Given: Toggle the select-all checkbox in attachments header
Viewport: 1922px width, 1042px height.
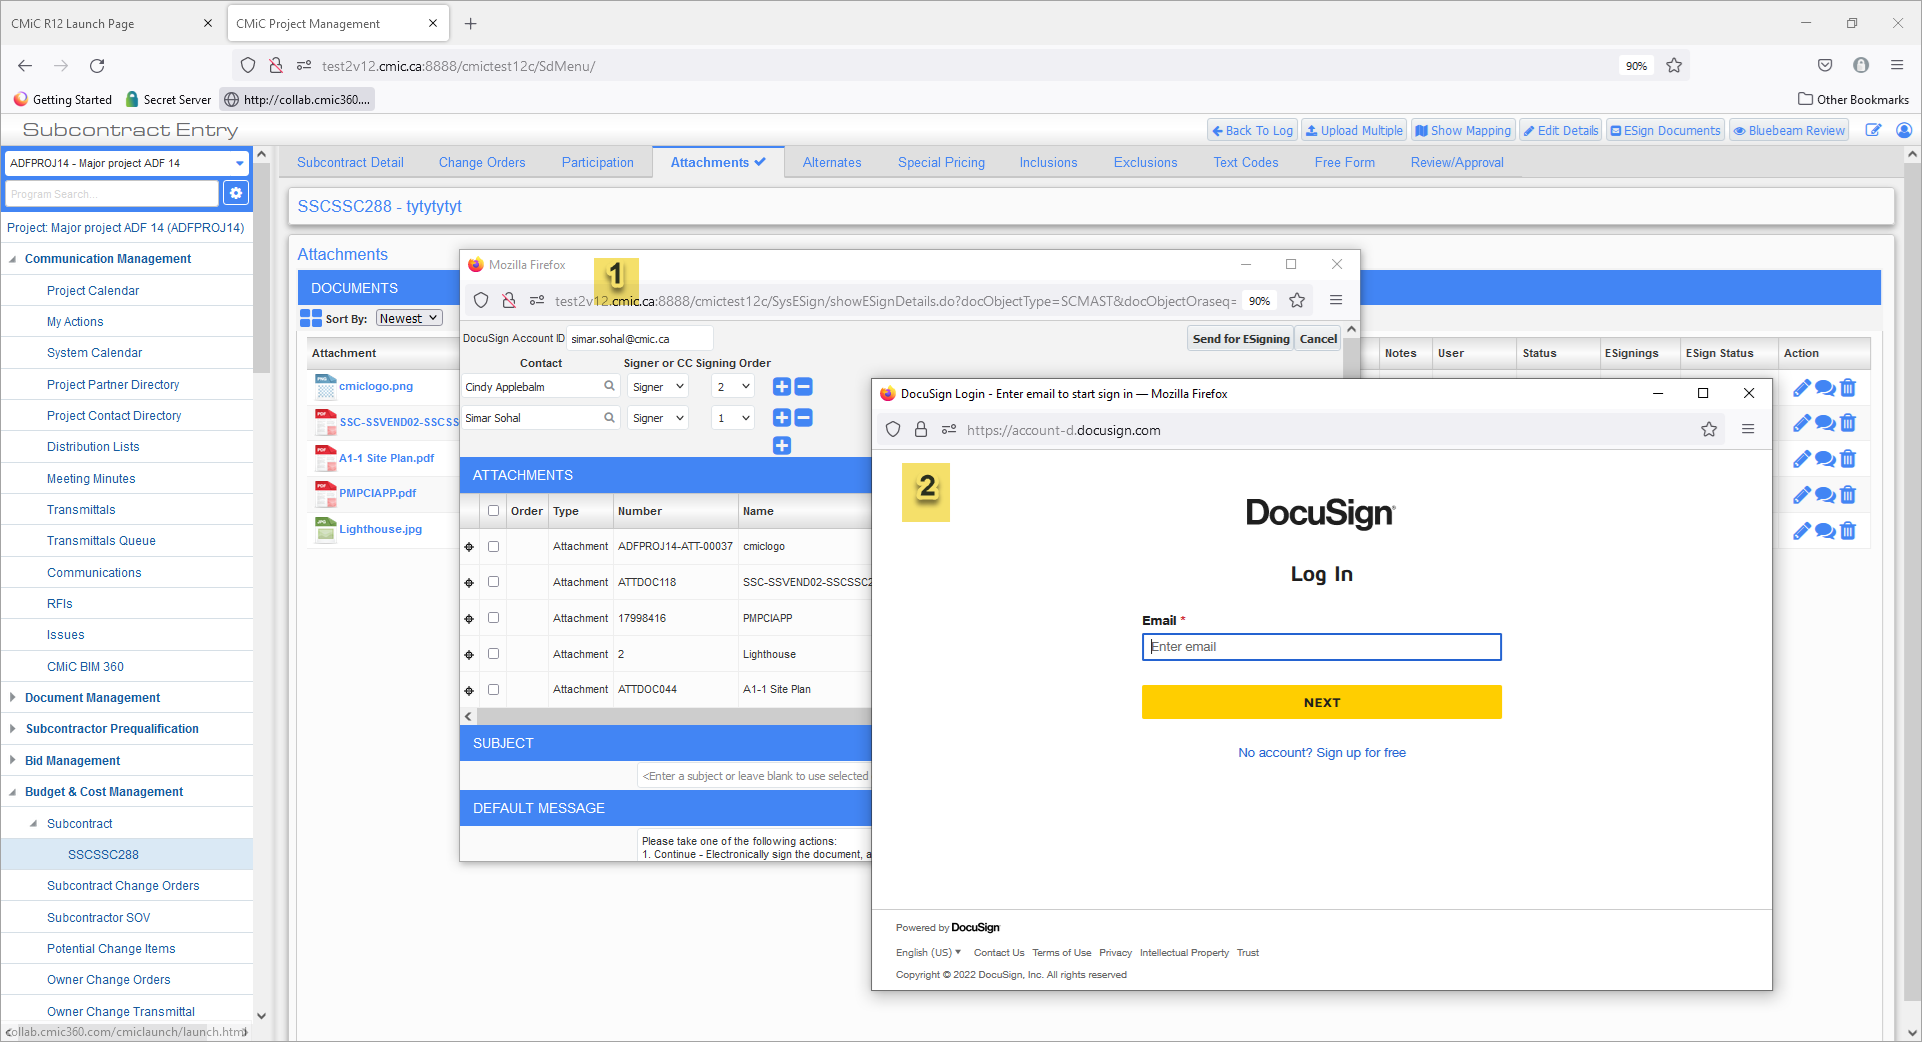Looking at the screenshot, I should [493, 510].
